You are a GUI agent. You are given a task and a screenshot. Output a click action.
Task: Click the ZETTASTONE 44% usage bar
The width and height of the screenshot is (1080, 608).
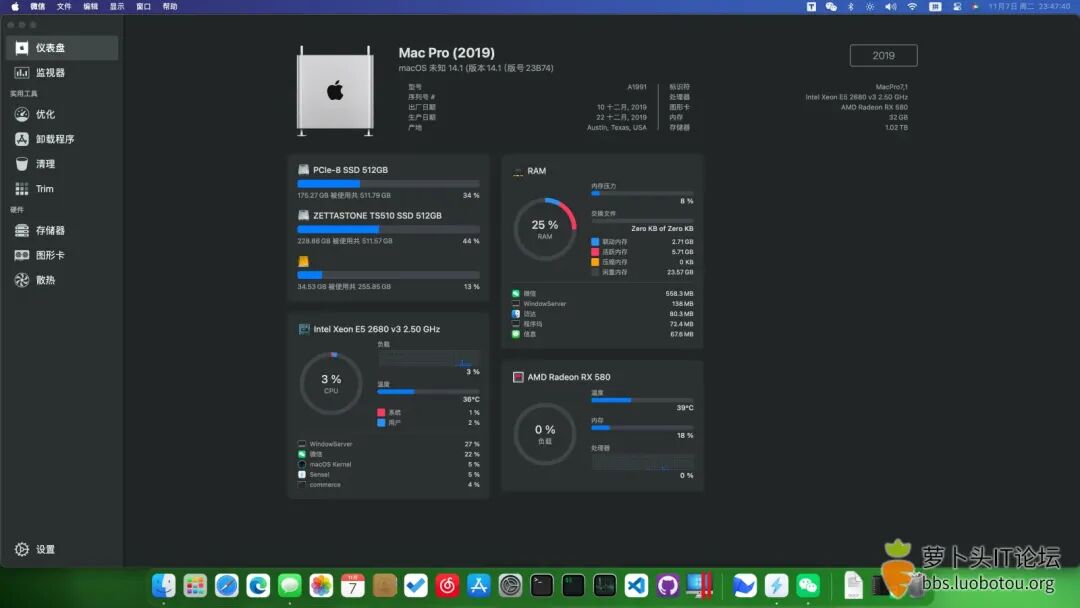[x=388, y=229]
